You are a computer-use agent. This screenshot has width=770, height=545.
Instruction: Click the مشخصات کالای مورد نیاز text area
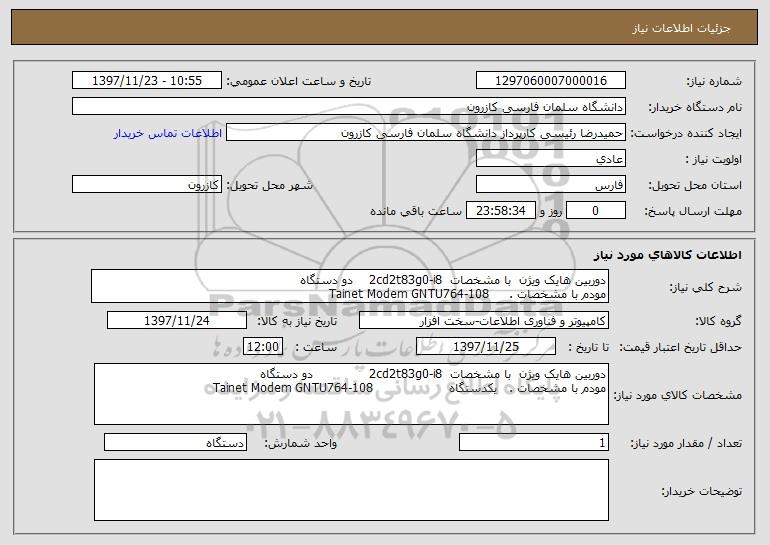pos(351,394)
